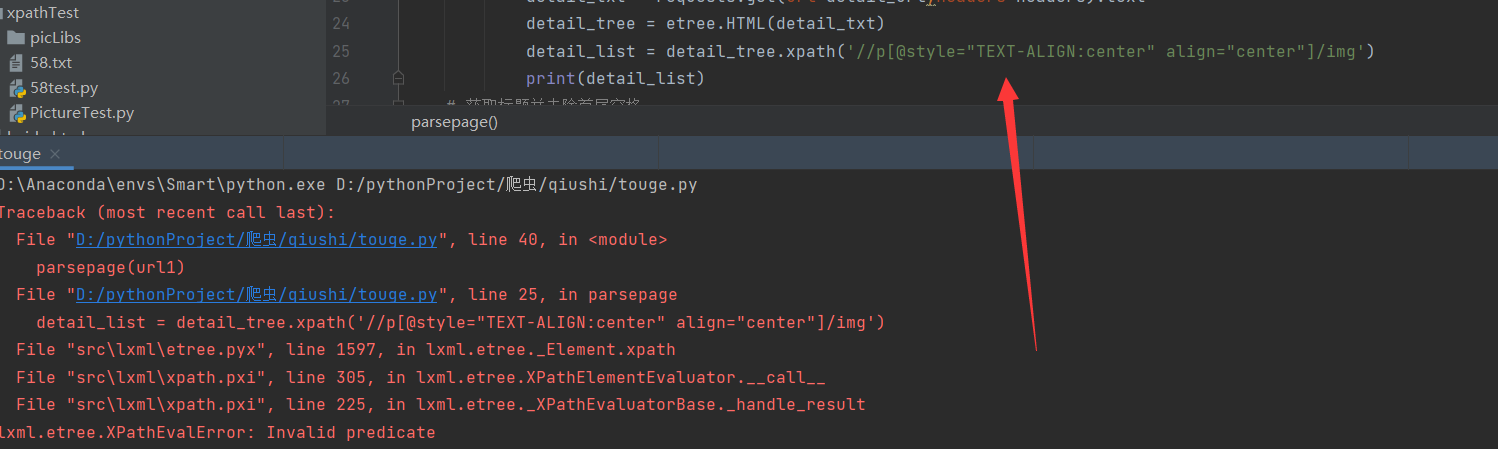The height and width of the screenshot is (449, 1498).
Task: Click the 58test.py Python file icon
Action: [x=16, y=88]
